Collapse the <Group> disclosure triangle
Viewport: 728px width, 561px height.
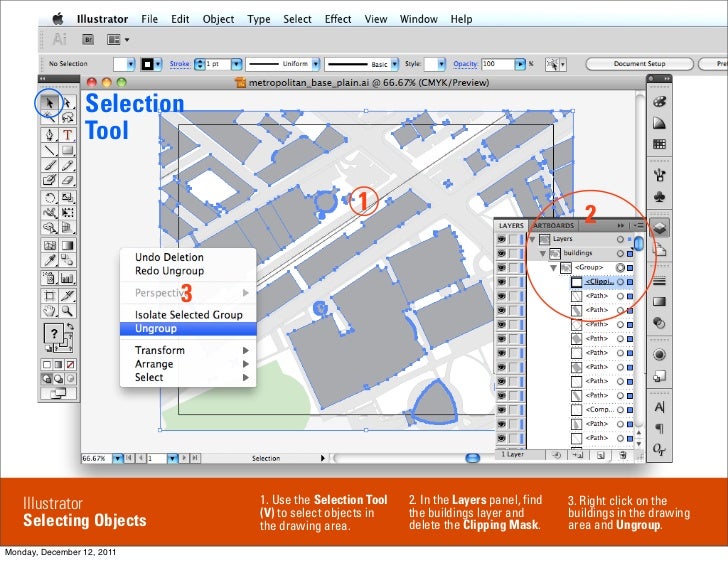[x=553, y=268]
